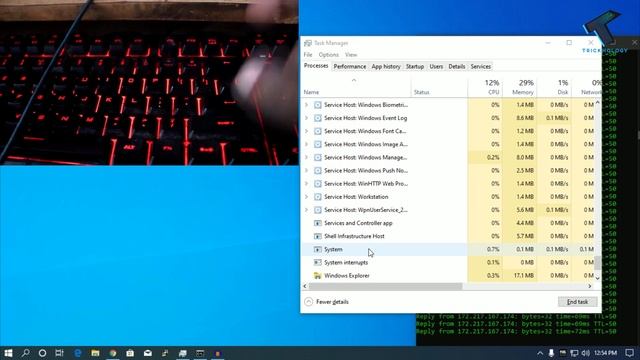Screen dimensions: 640x360
Task: Sort processes by Disk column
Action: pyautogui.click(x=554, y=87)
